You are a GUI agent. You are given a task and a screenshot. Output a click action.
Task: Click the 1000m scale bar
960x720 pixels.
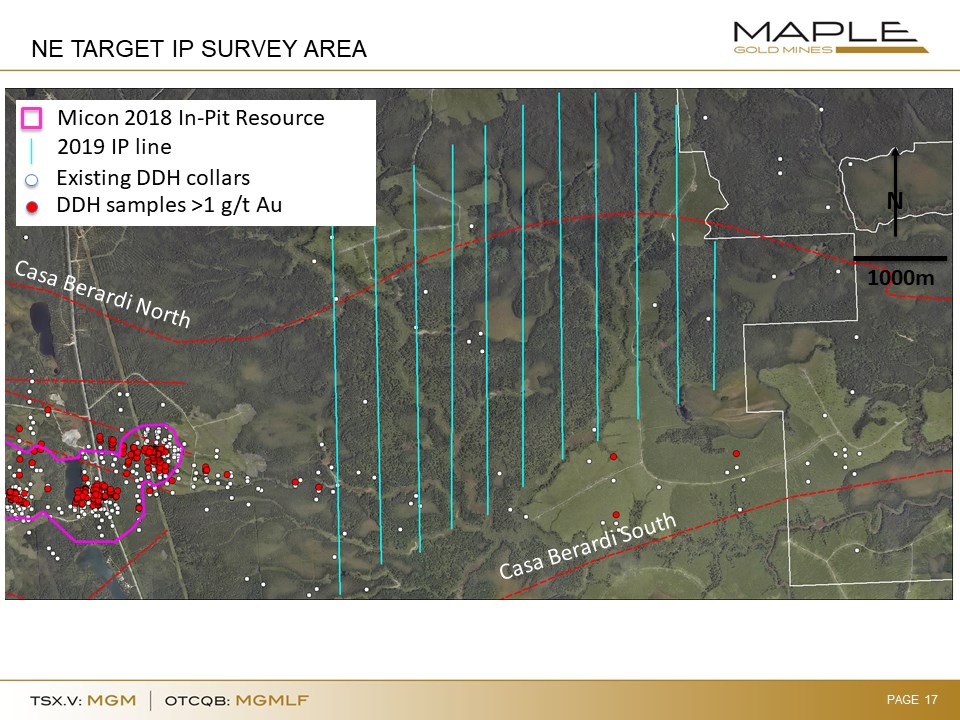[x=900, y=258]
